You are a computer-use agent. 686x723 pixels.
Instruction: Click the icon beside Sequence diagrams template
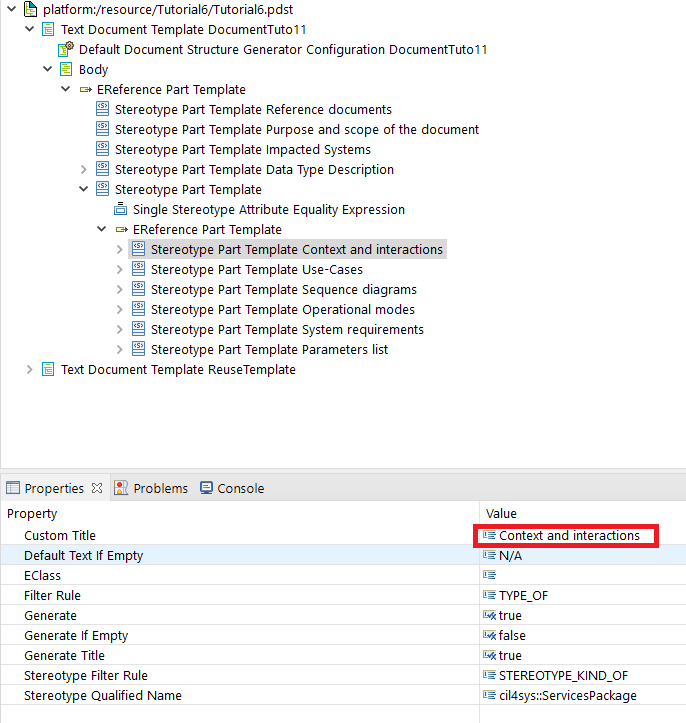[x=138, y=289]
